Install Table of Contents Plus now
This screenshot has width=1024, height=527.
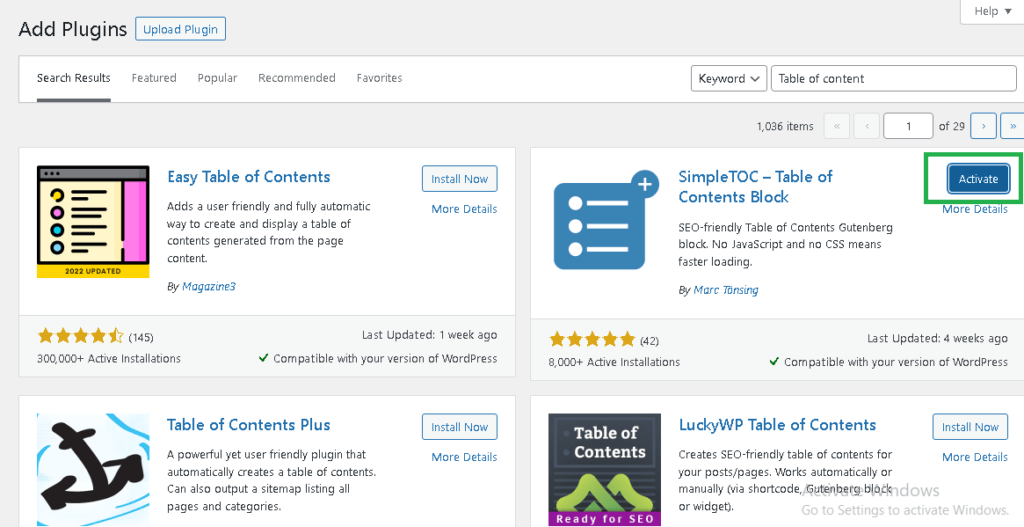(460, 427)
